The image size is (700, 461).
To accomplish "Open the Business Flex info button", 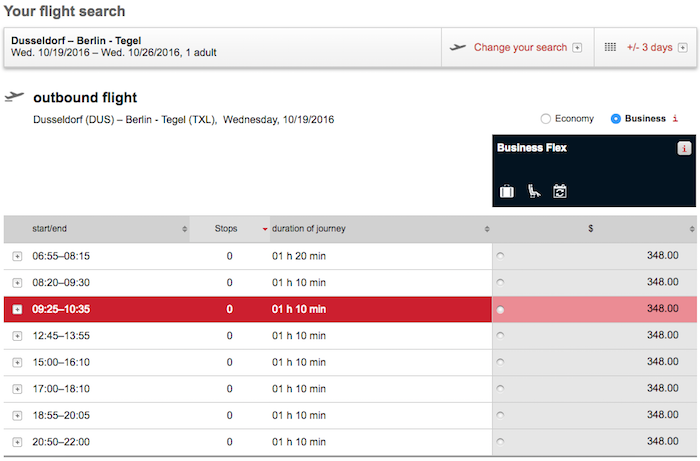I will tap(684, 148).
